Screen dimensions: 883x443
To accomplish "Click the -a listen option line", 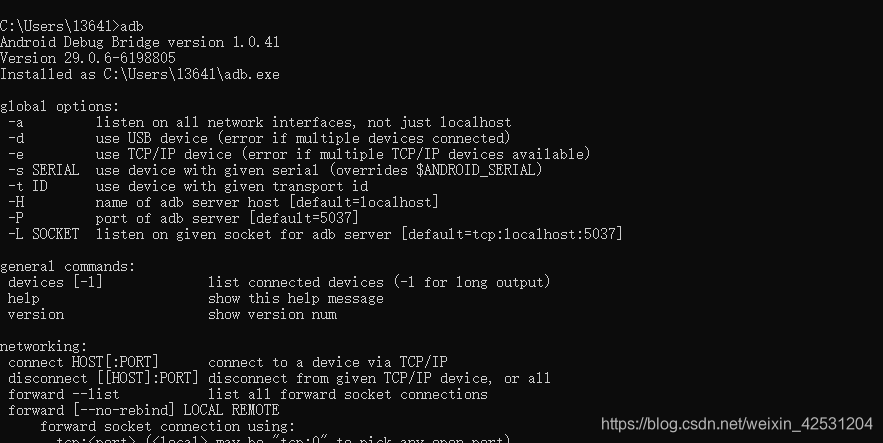I will click(x=260, y=123).
